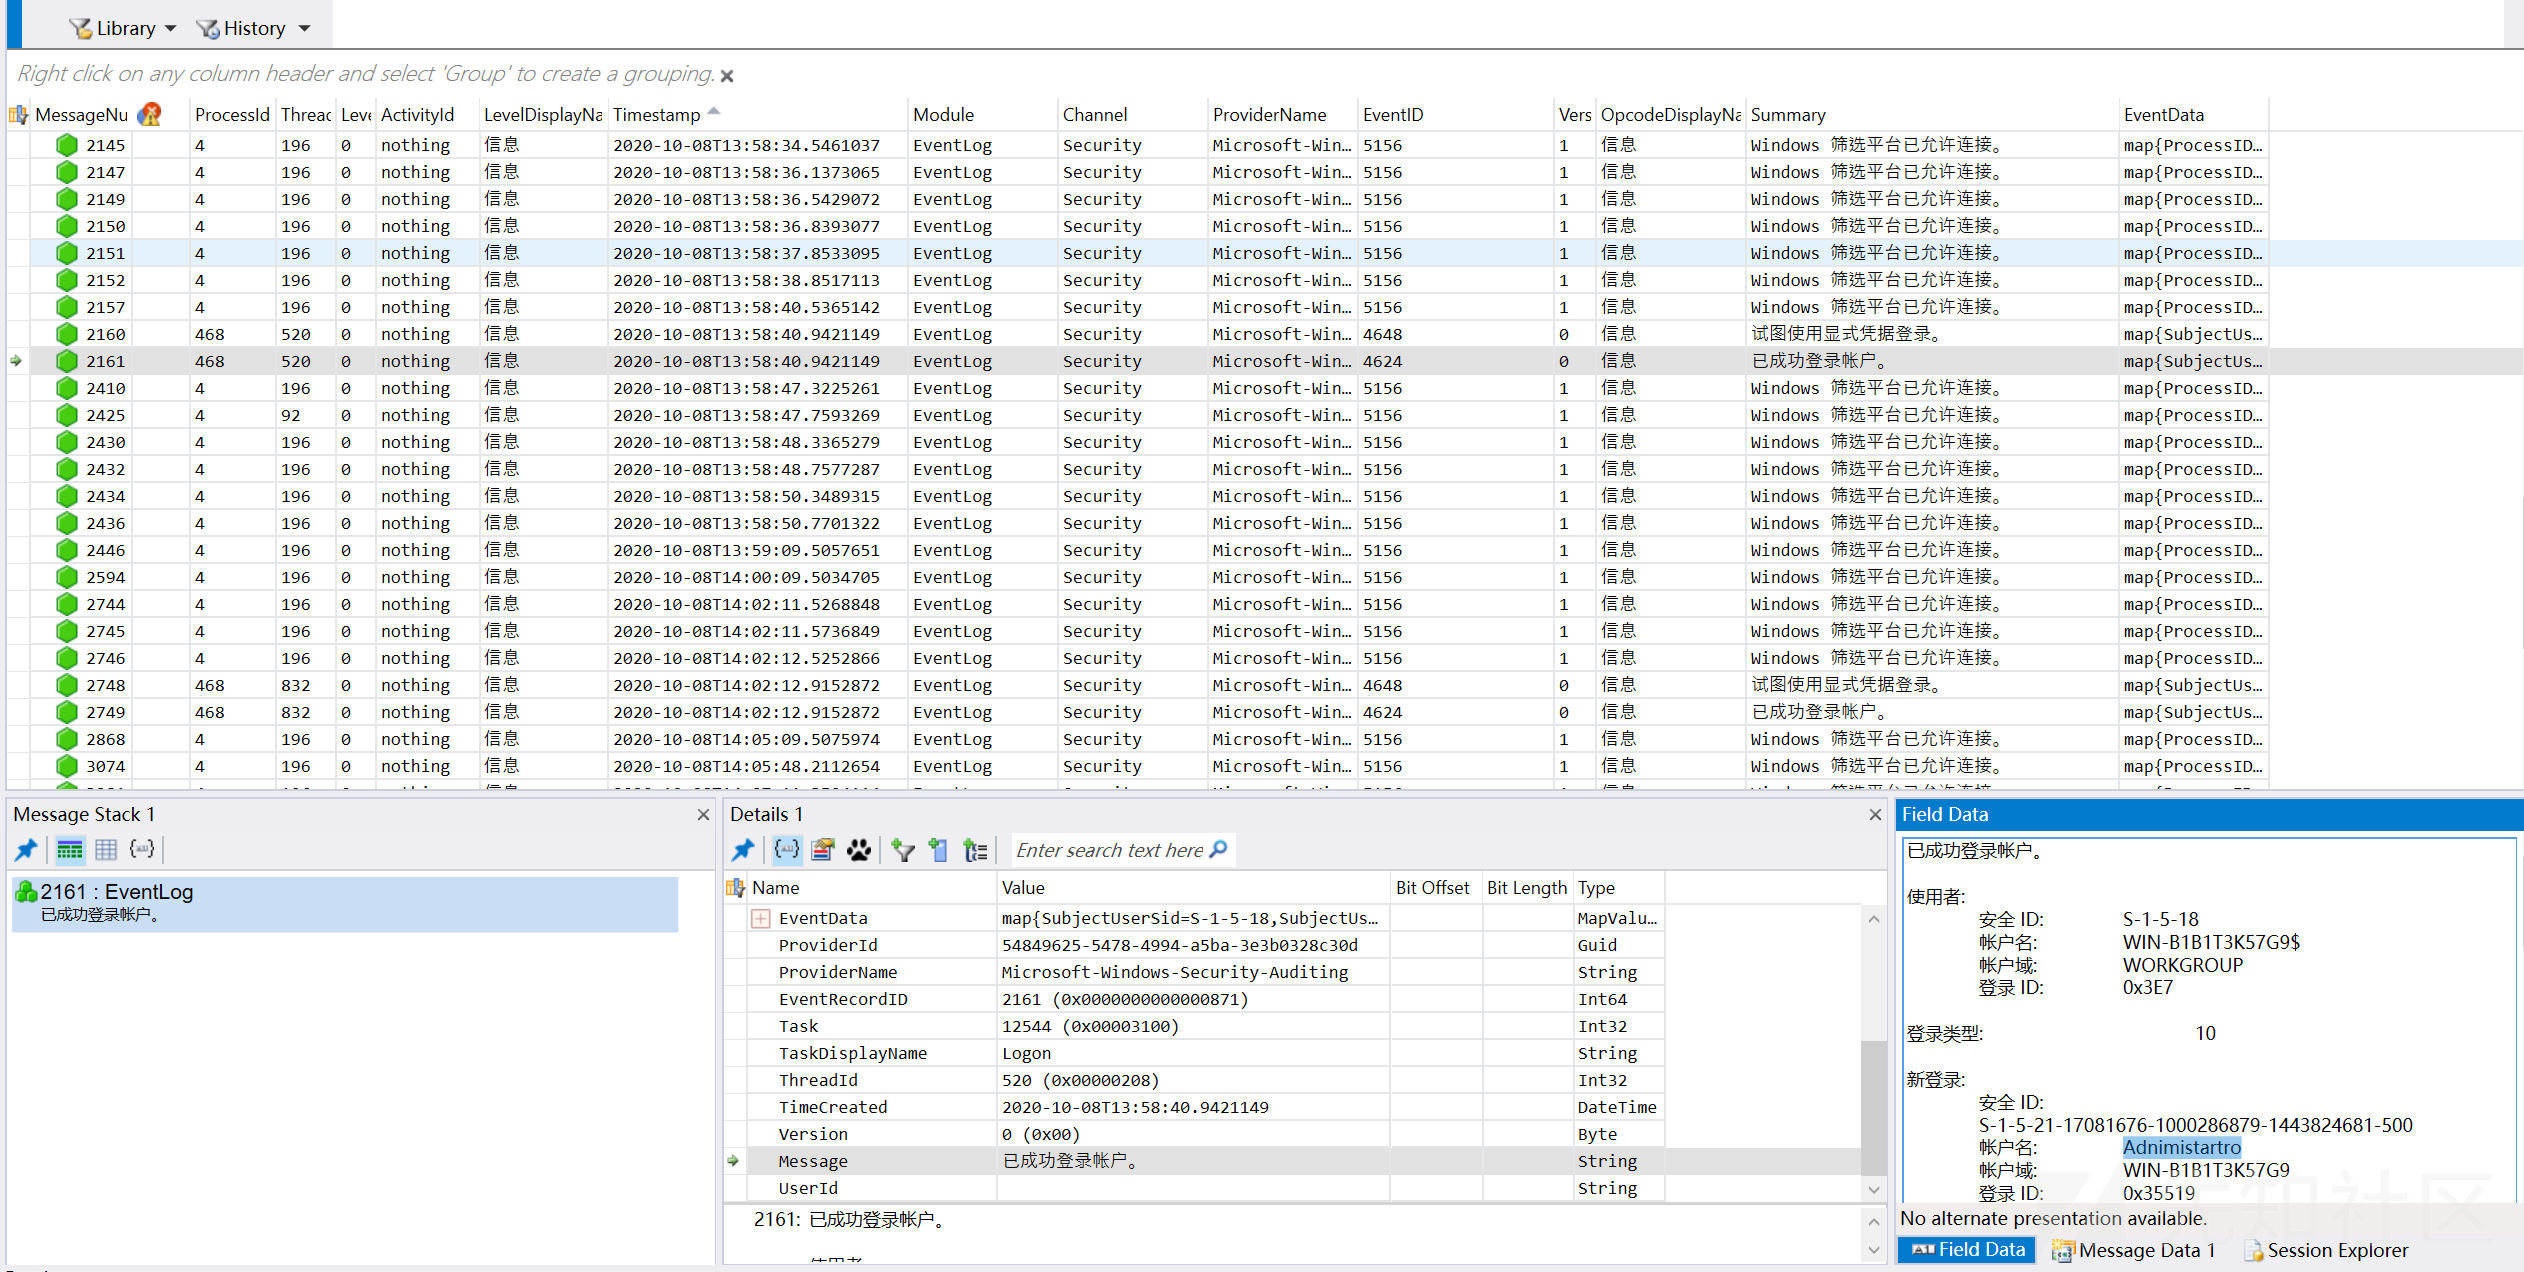This screenshot has width=2524, height=1272.
Task: Click the magnifier search icon in Details
Action: pyautogui.click(x=1218, y=849)
